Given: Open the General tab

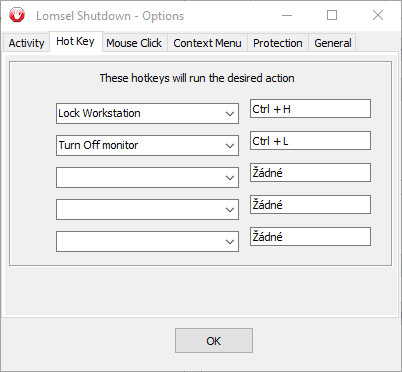Looking at the screenshot, I should coord(333,43).
